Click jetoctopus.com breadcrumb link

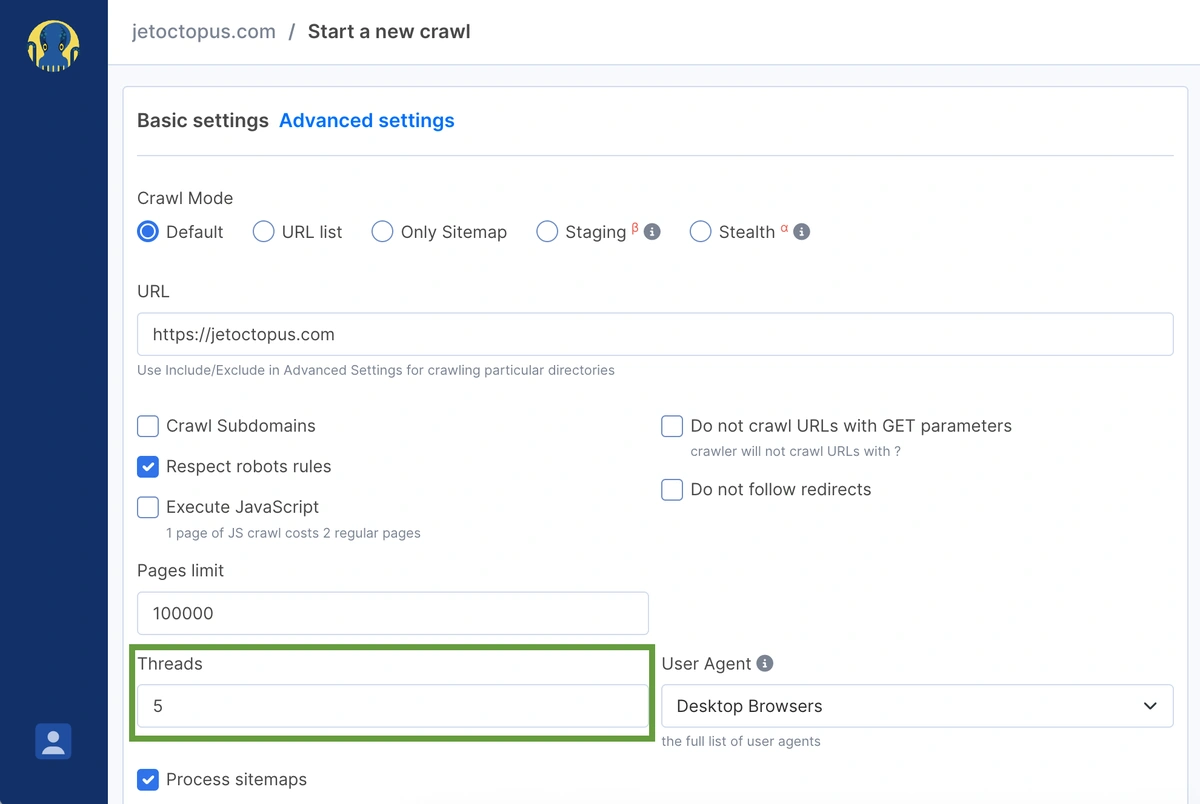click(x=204, y=32)
